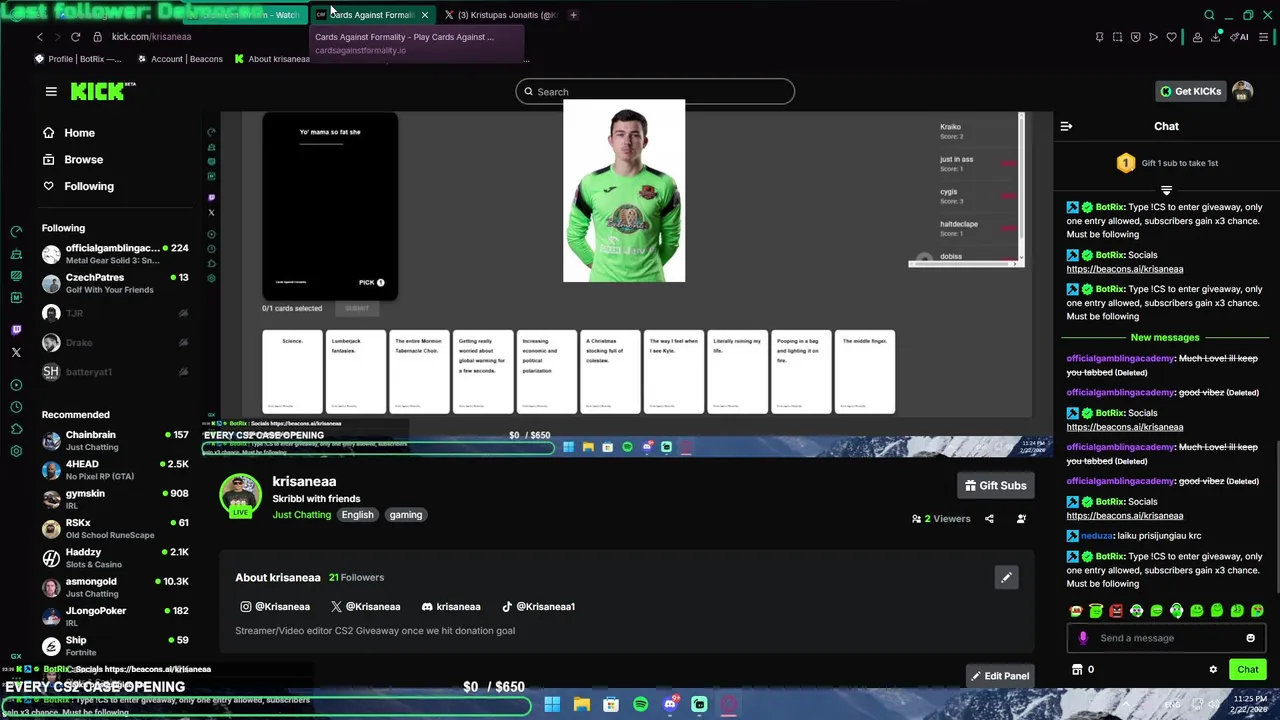Open JLongoPoker recommended channel
Viewport: 1280px width, 720px height.
(x=115, y=616)
